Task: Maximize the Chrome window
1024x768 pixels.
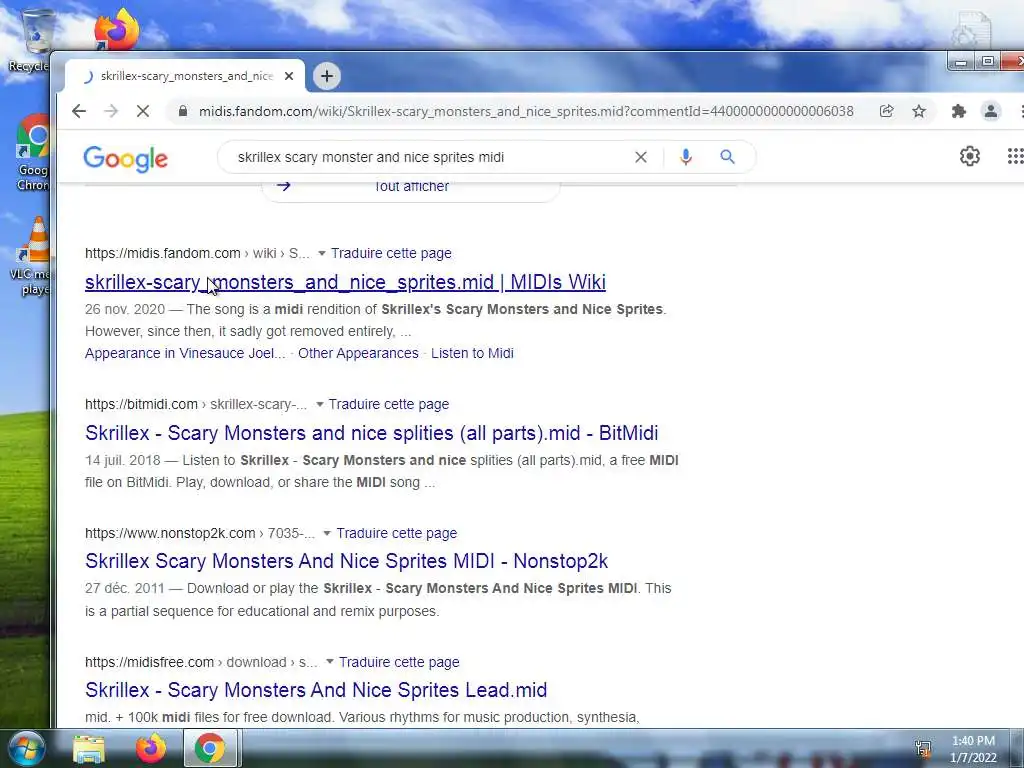Action: 987,61
